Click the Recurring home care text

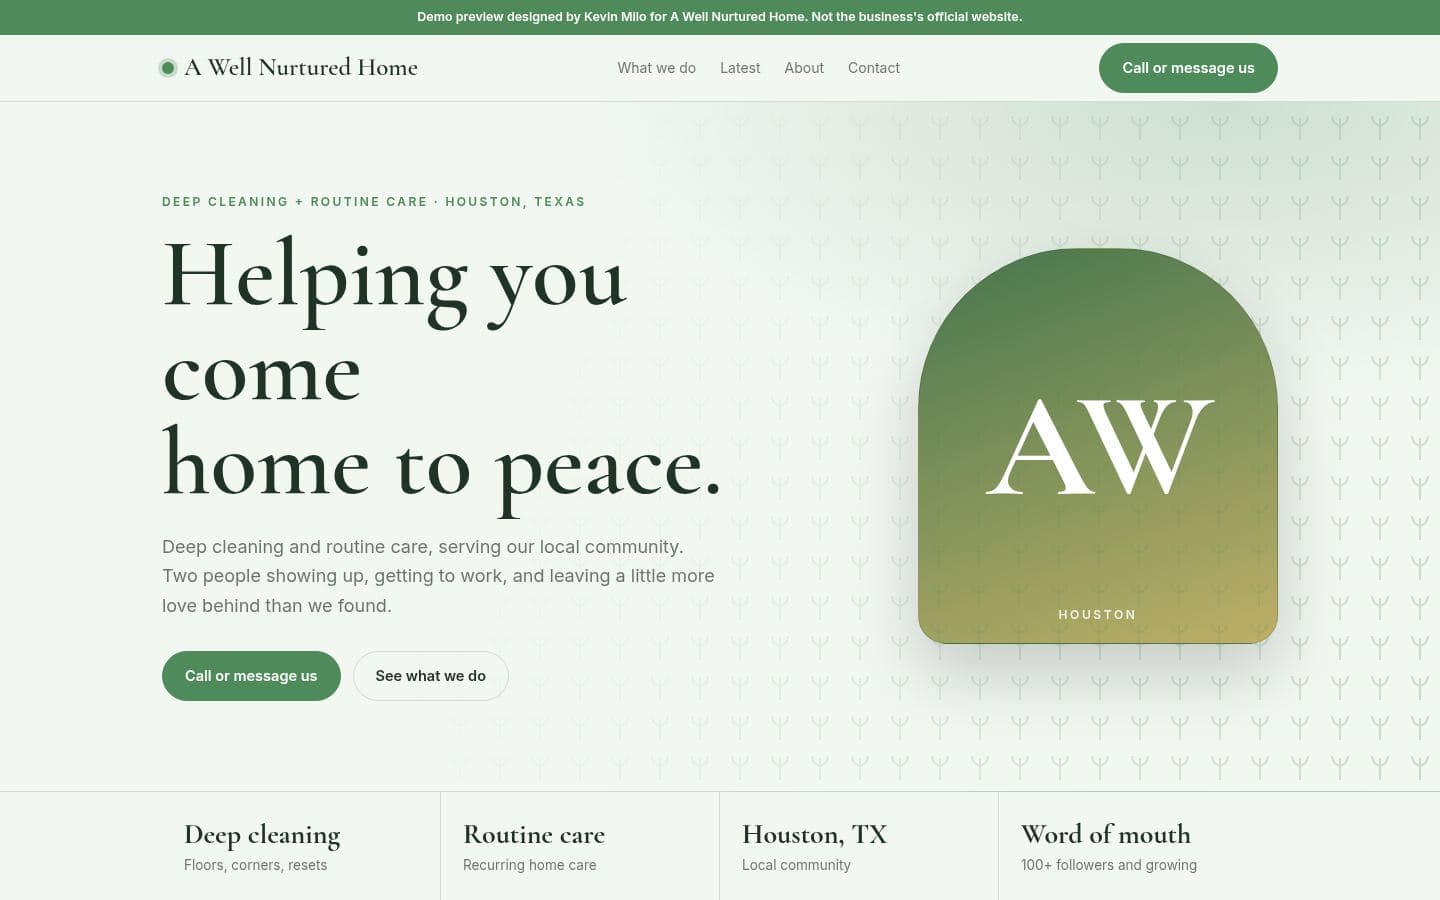[530, 865]
